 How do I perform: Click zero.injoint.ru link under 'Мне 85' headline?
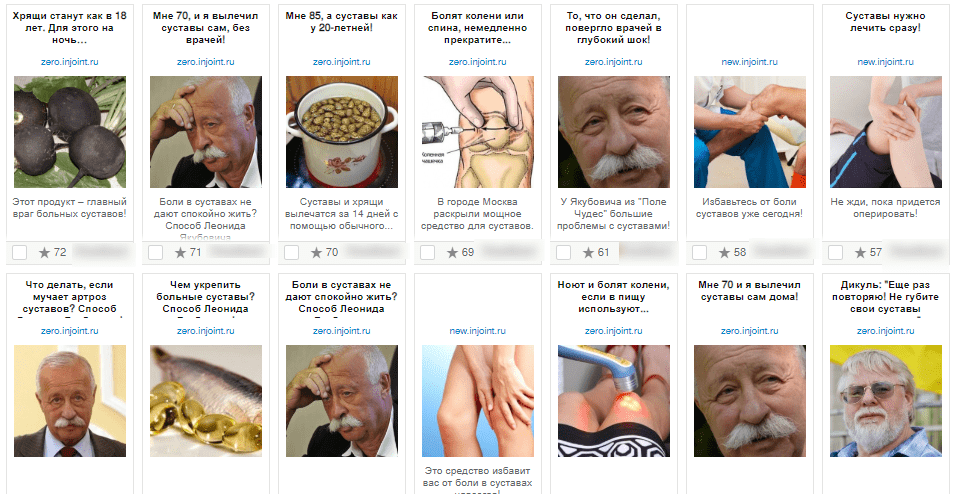342,62
